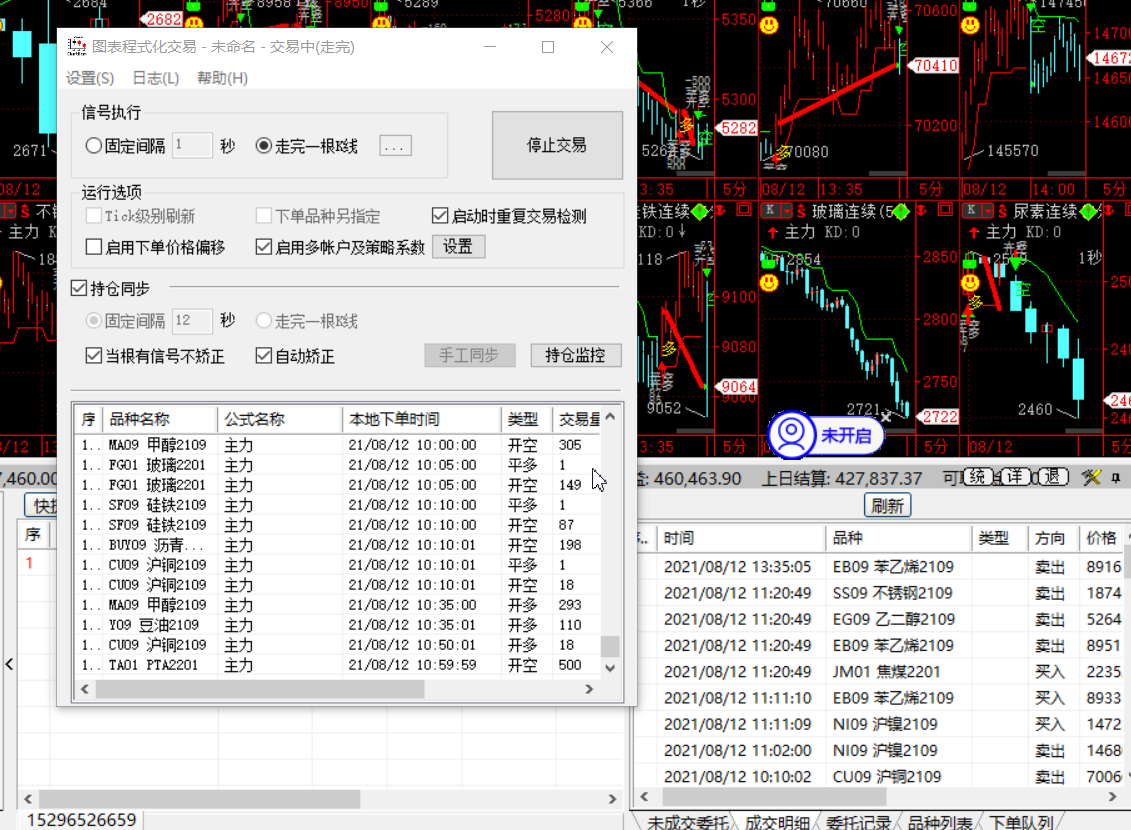Uncheck the 持仓同步 checkbox
The image size is (1131, 830).
pyautogui.click(x=79, y=289)
